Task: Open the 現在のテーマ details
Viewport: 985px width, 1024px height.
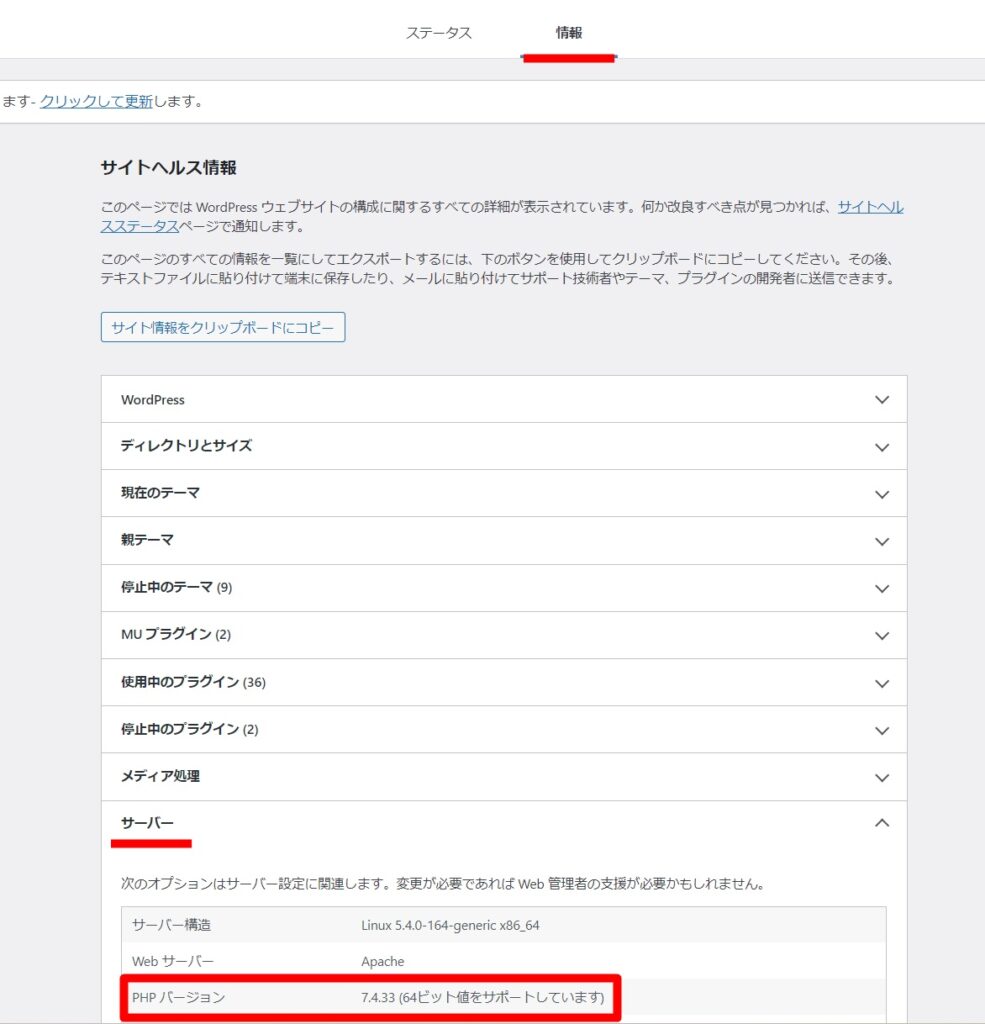Action: pos(500,493)
